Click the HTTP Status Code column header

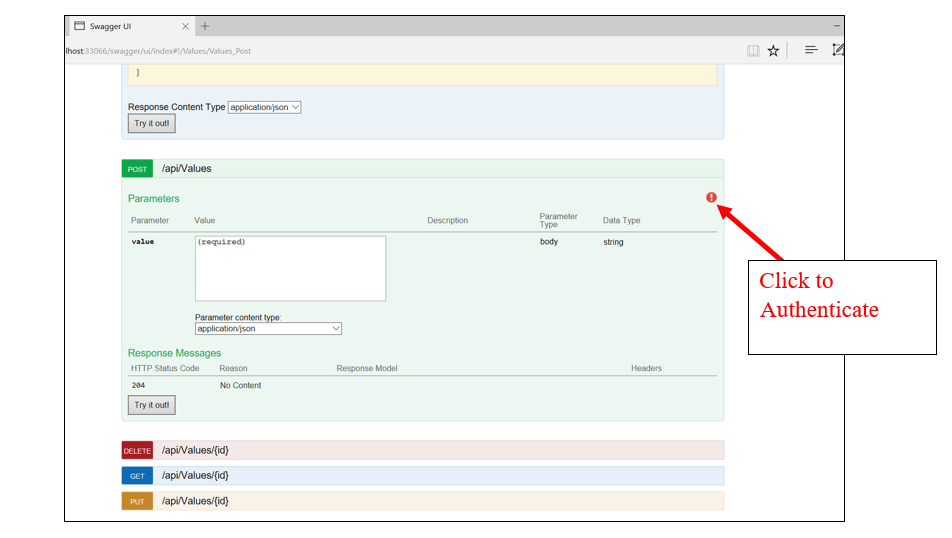(x=165, y=369)
